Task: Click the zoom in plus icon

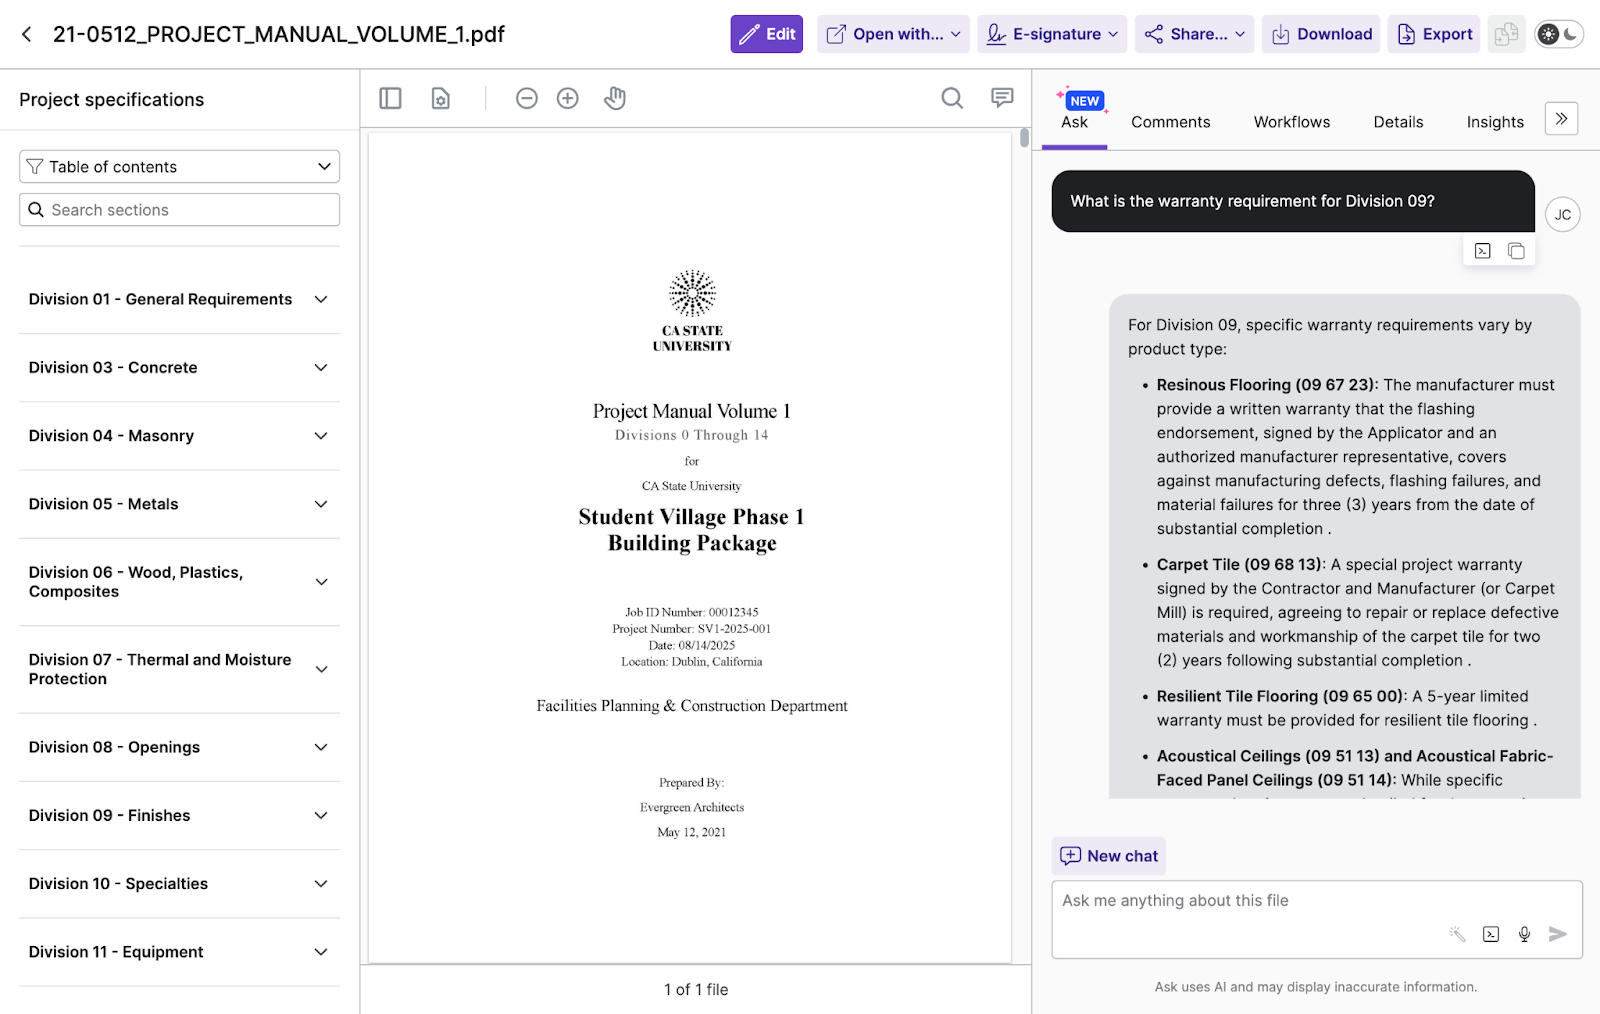Action: (x=568, y=98)
